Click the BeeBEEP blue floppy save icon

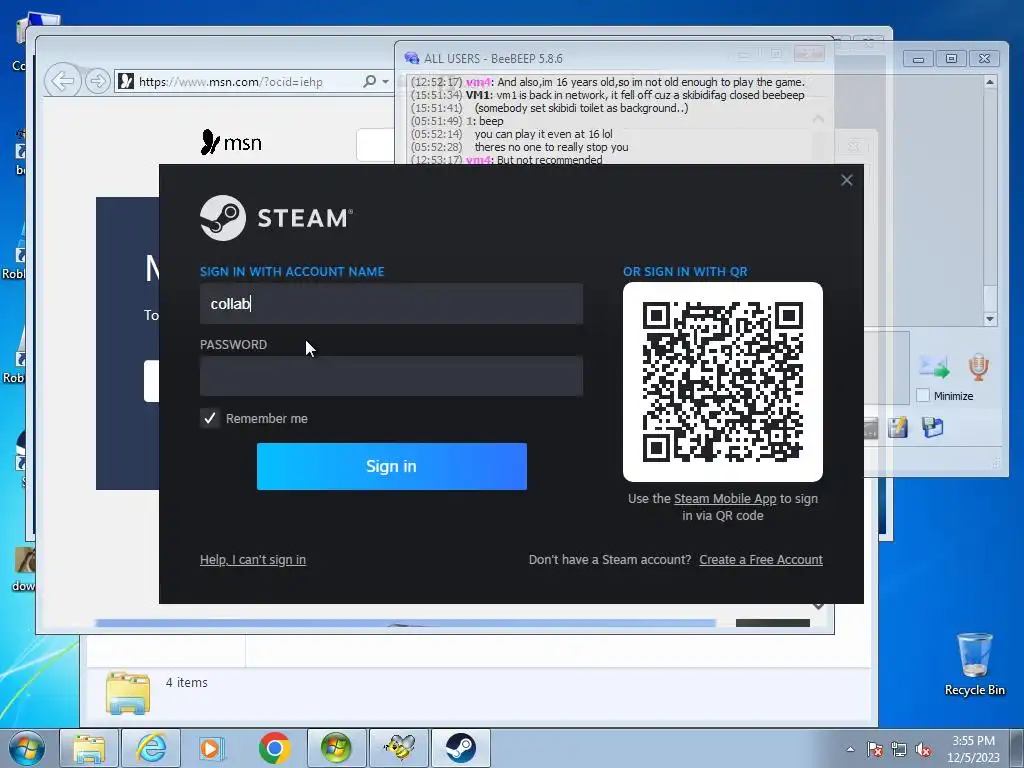pyautogui.click(x=933, y=428)
